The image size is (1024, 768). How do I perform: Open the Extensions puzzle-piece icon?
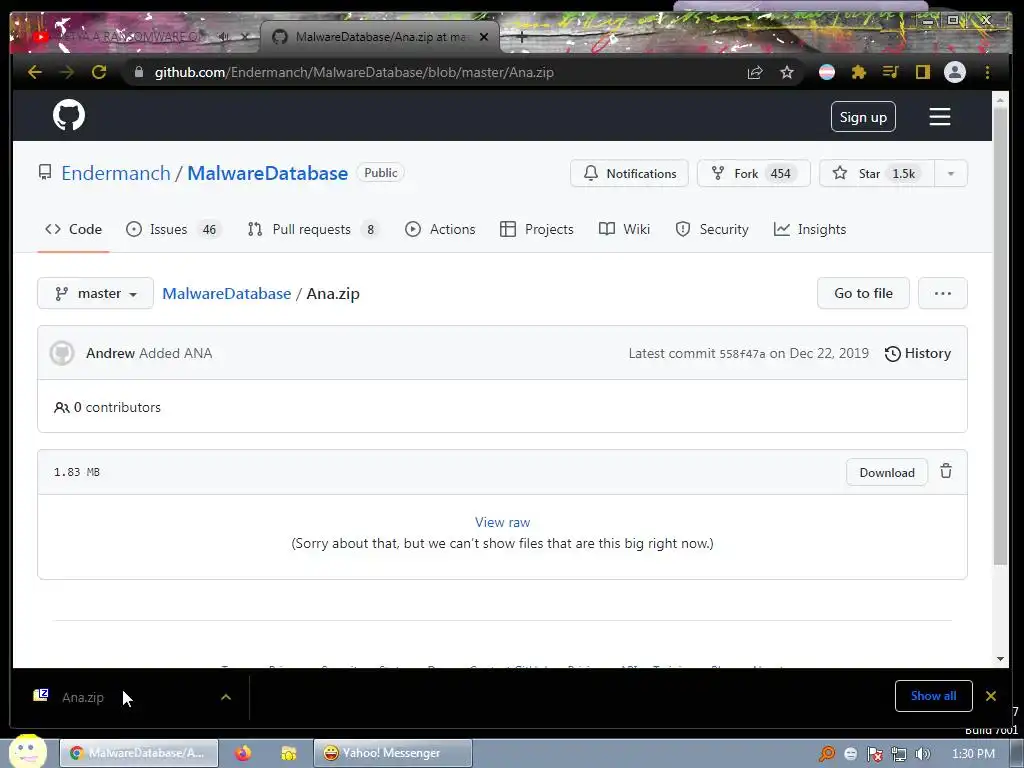[859, 72]
